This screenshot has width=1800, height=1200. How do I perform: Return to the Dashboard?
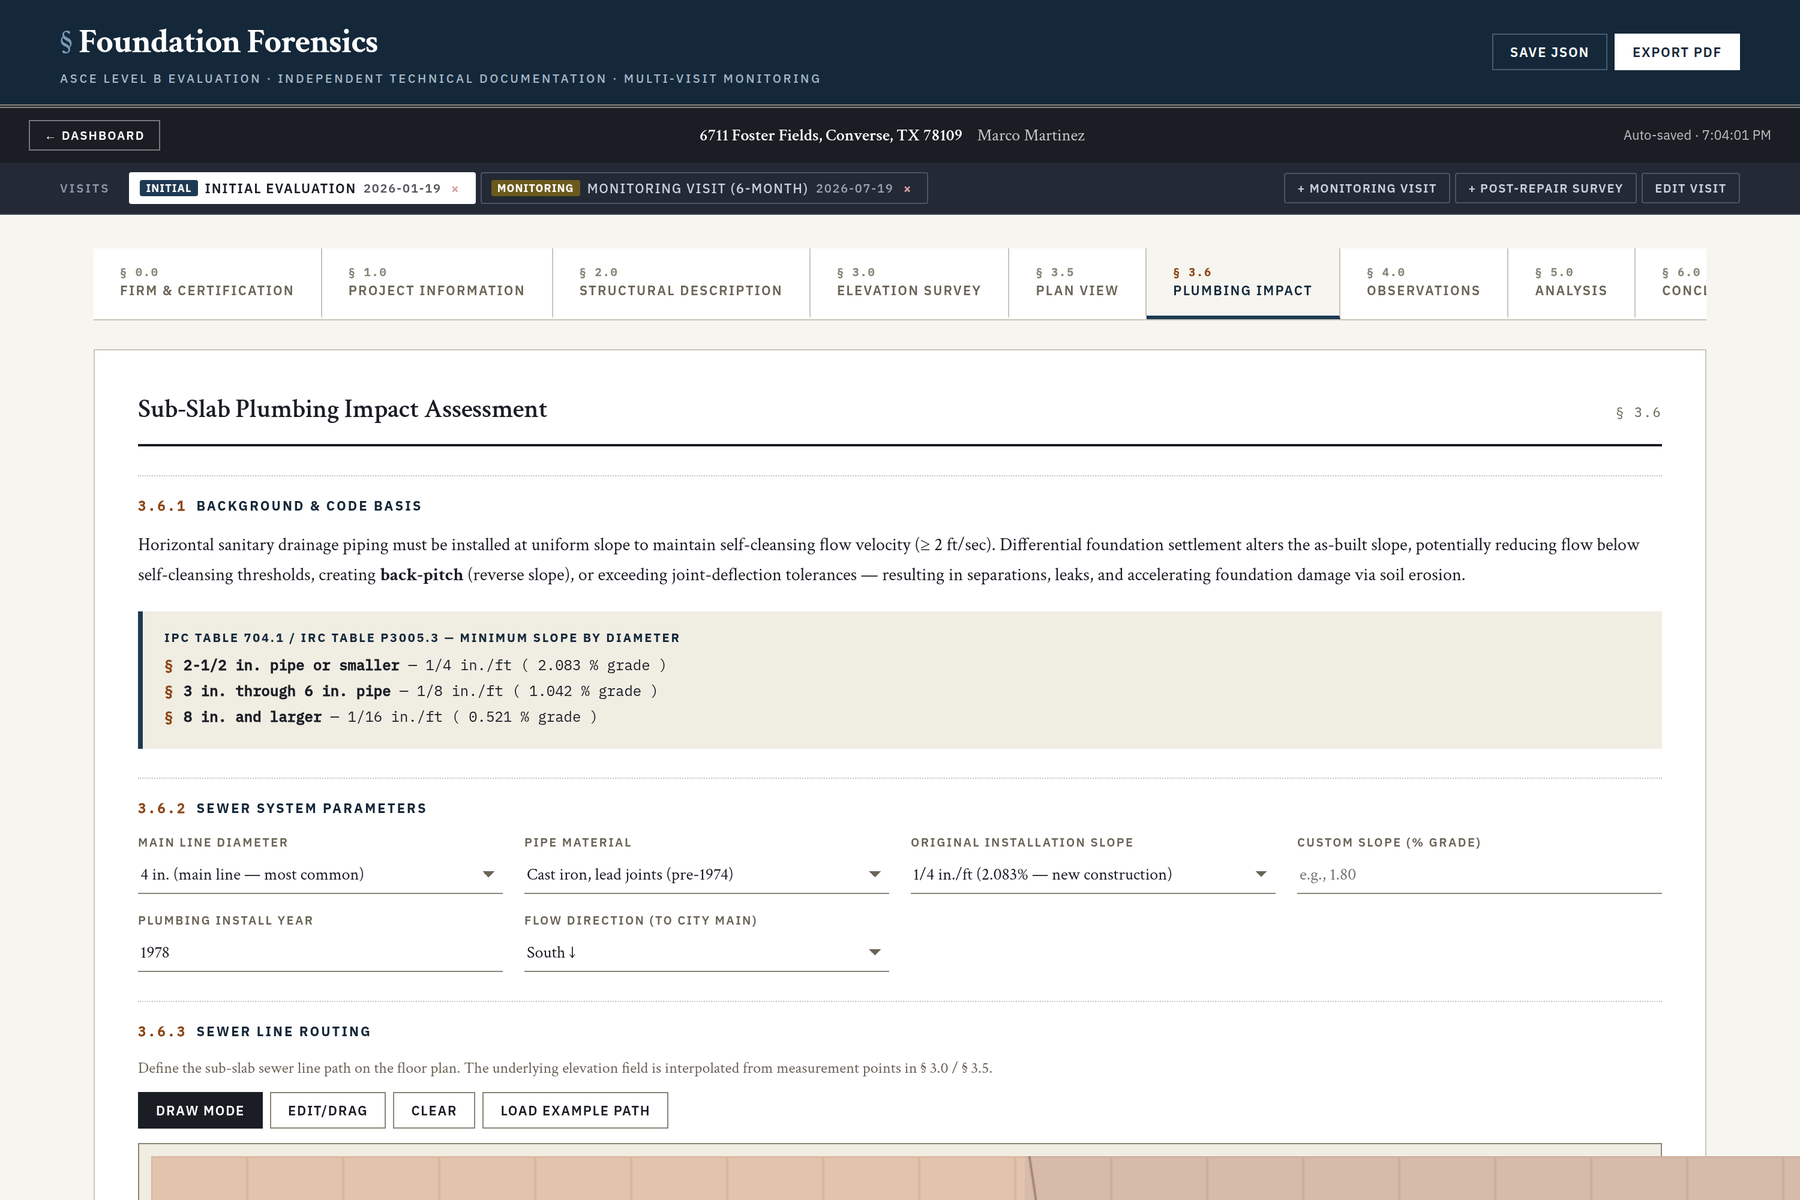94,135
